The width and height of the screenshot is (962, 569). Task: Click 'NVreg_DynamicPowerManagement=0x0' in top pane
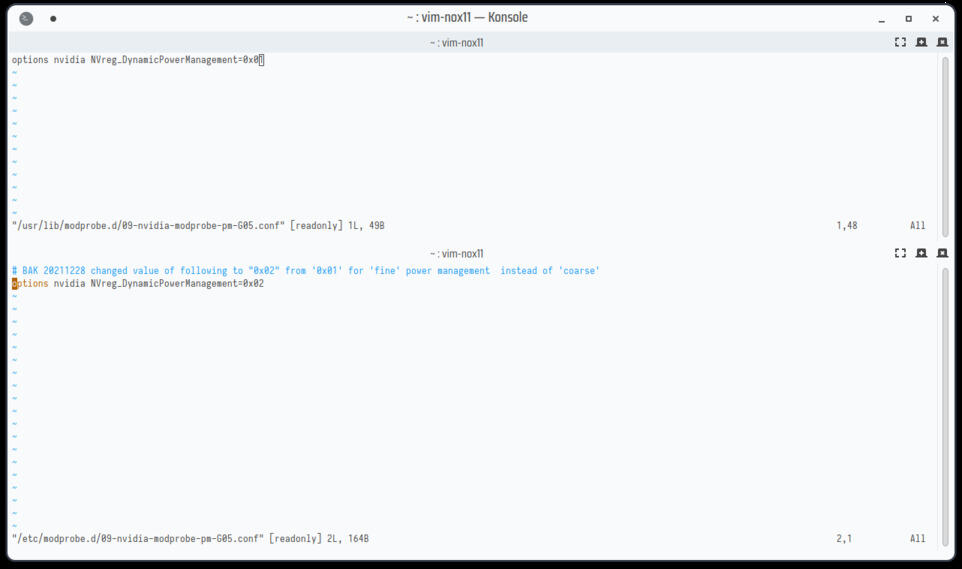[x=174, y=60]
